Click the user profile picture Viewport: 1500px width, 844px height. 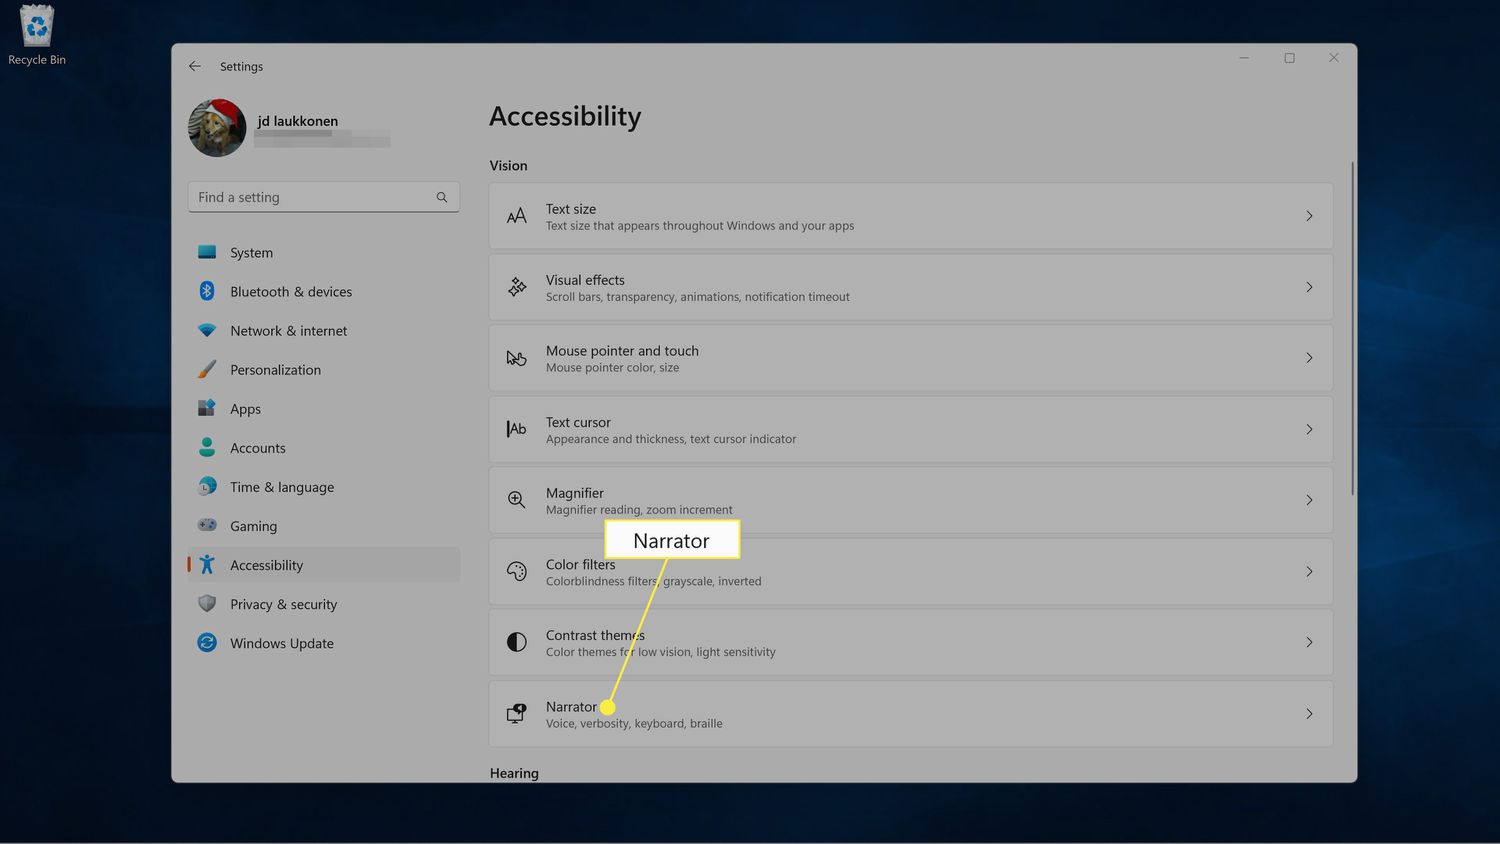pyautogui.click(x=217, y=128)
